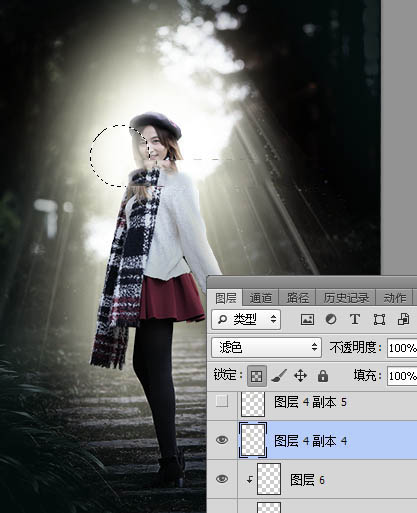The image size is (417, 513).
Task: Hide layer 图层 4 副本 4
Action: tap(222, 440)
